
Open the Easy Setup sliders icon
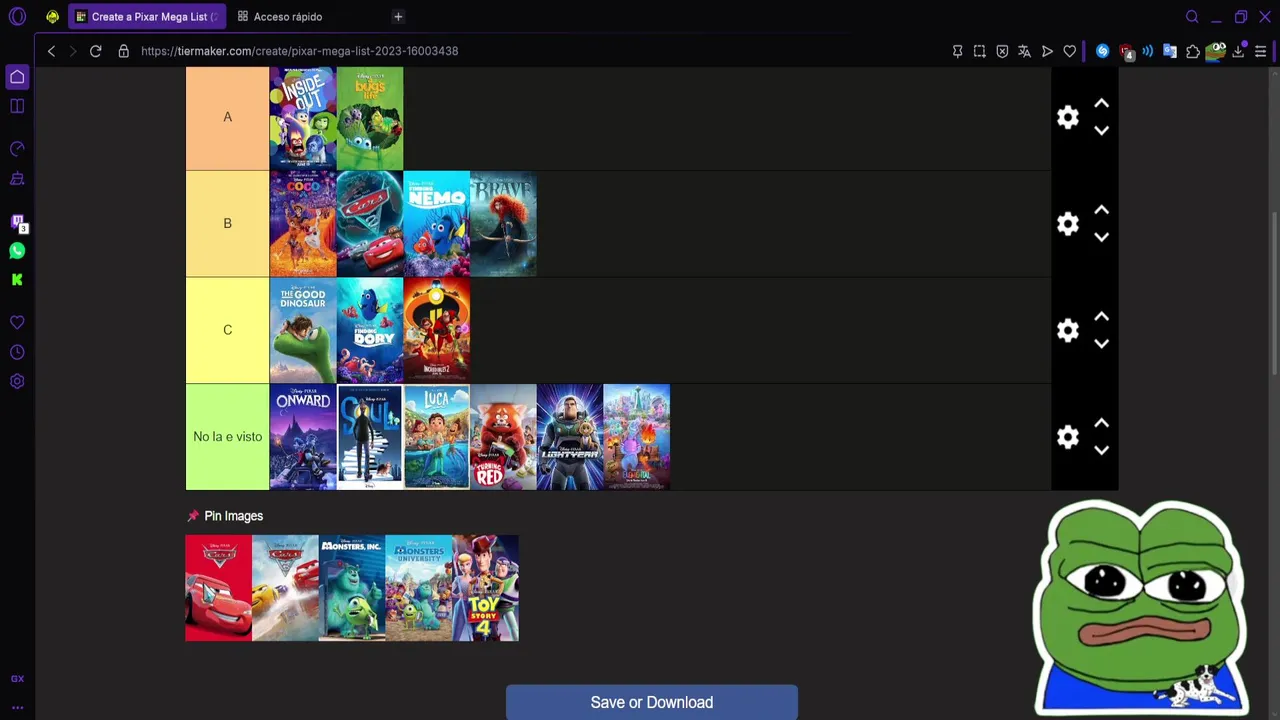1260,51
